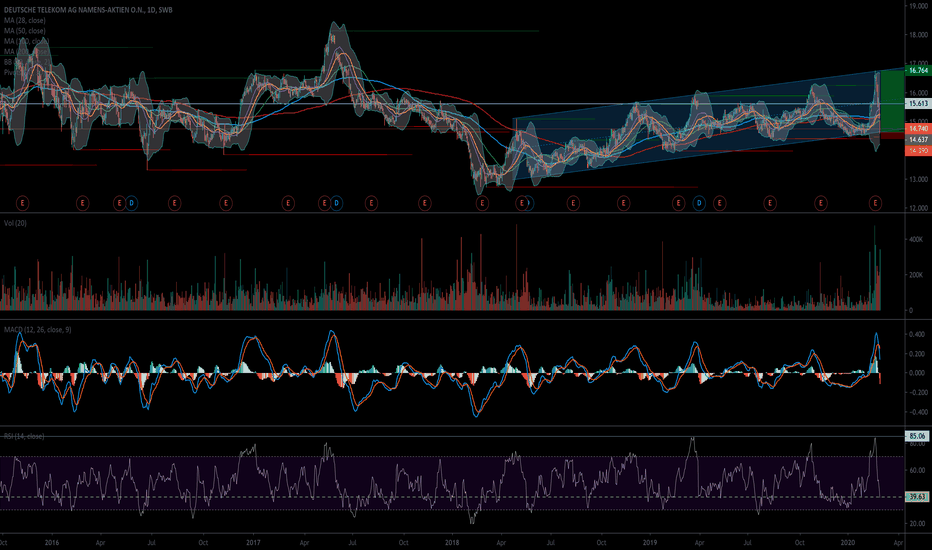The height and width of the screenshot is (550, 932).
Task: Open the earnings marker from May 2019
Action: point(719,203)
